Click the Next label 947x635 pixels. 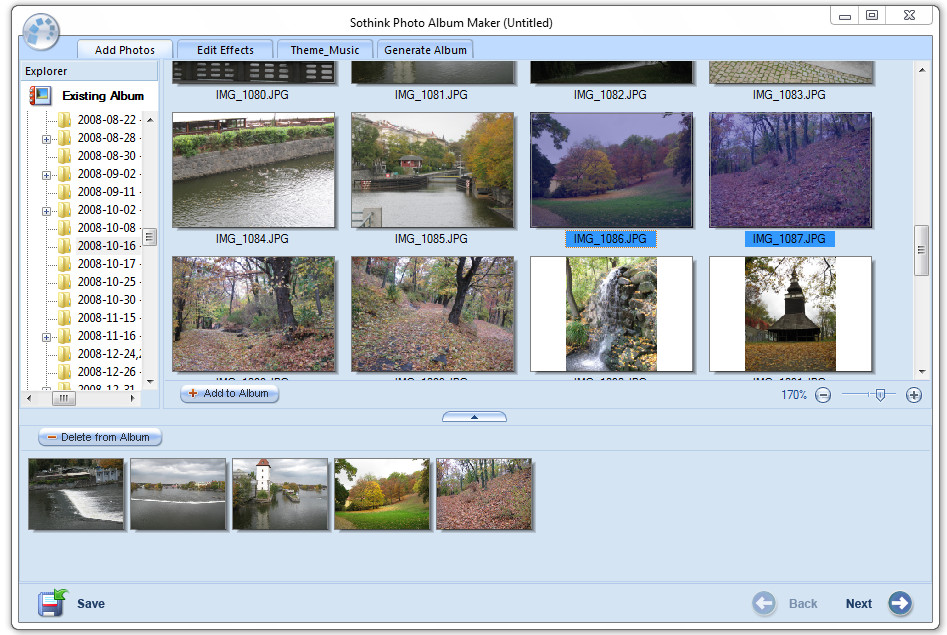(858, 604)
